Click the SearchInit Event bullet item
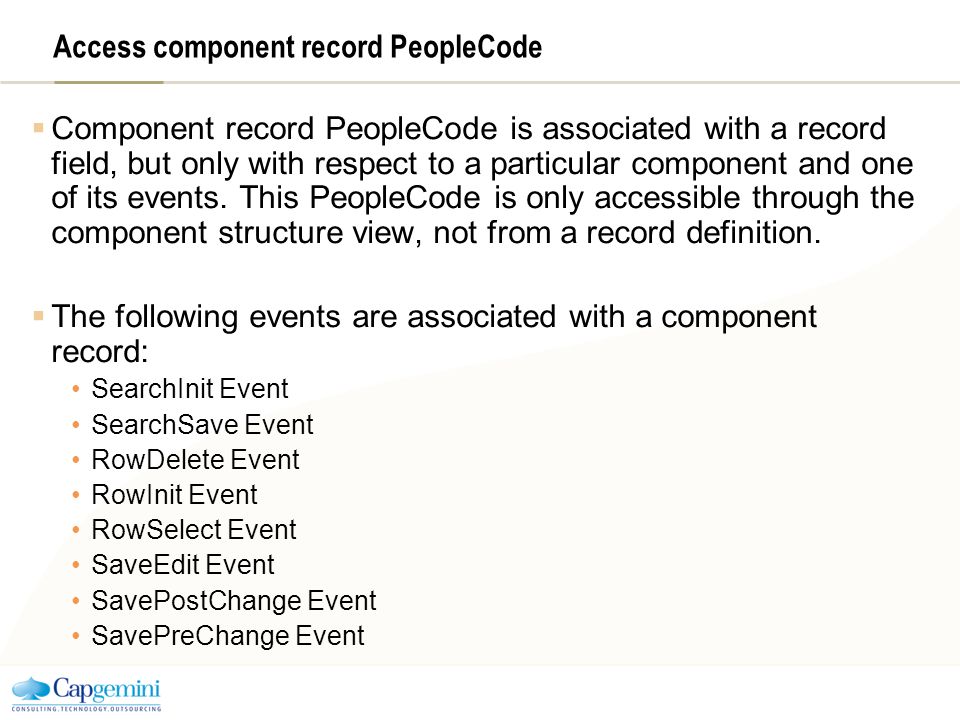The image size is (960, 720). (190, 389)
